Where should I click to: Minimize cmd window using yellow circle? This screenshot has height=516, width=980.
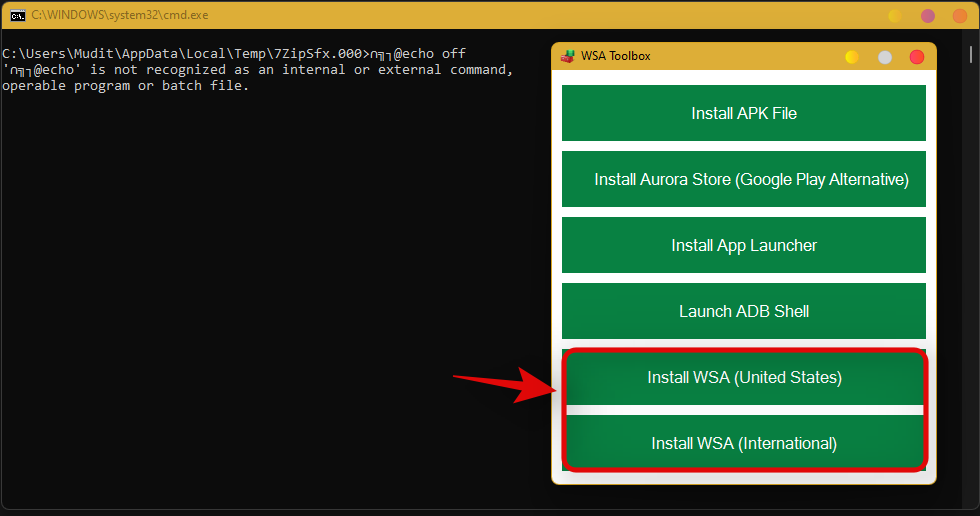pos(895,16)
